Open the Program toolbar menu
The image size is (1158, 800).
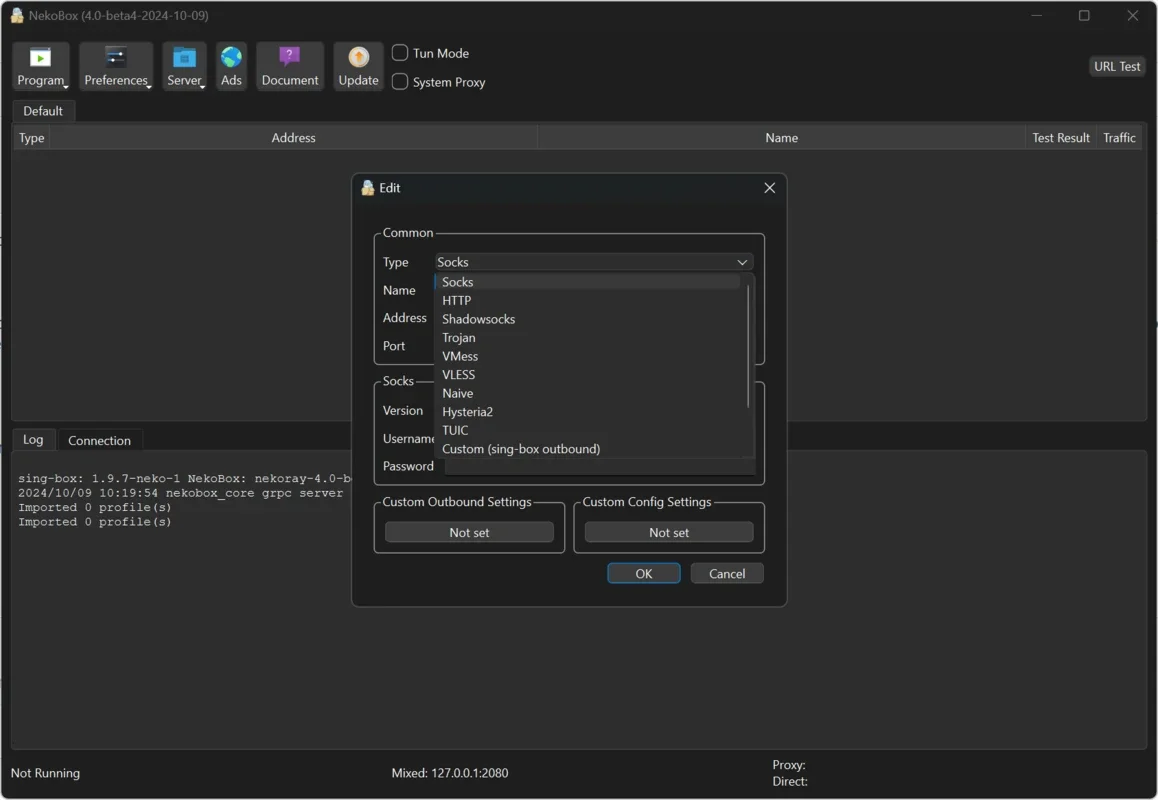coord(41,66)
